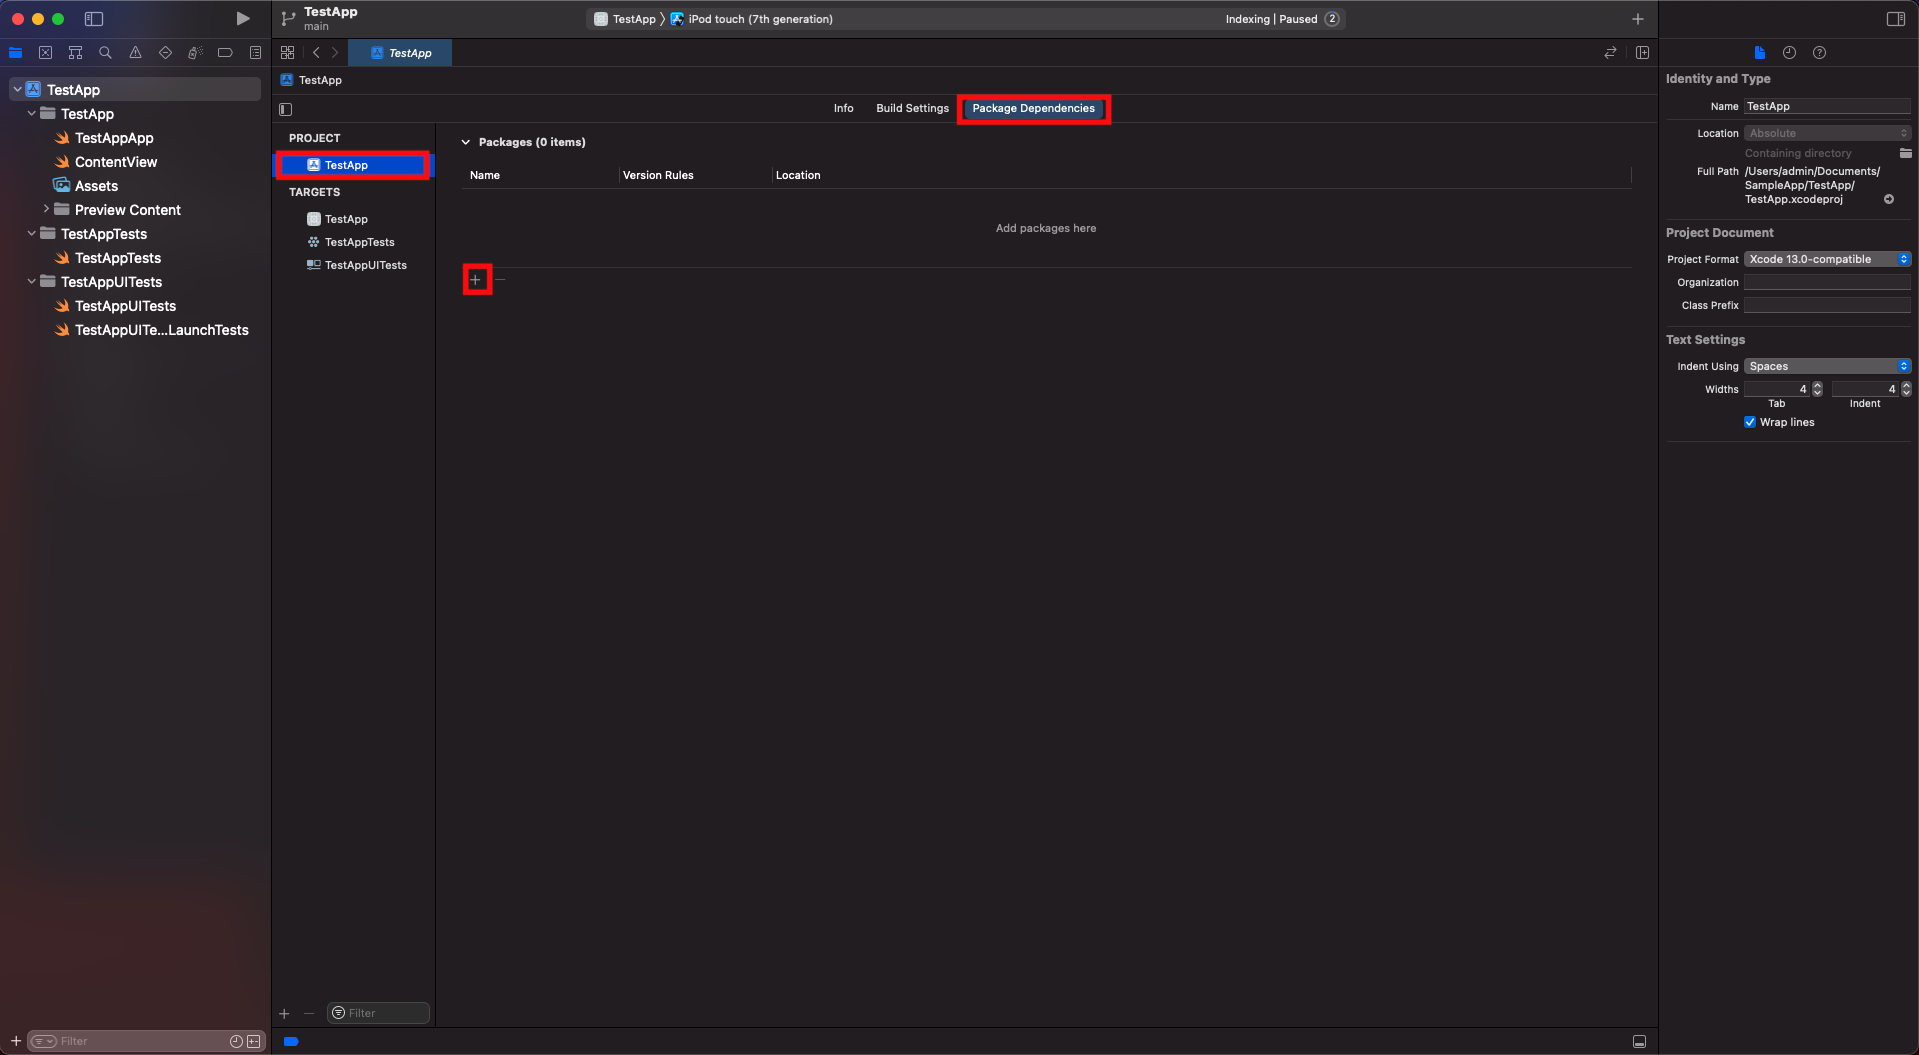Viewport: 1919px width, 1055px height.
Task: Select iPod touch run destination
Action: pos(751,19)
